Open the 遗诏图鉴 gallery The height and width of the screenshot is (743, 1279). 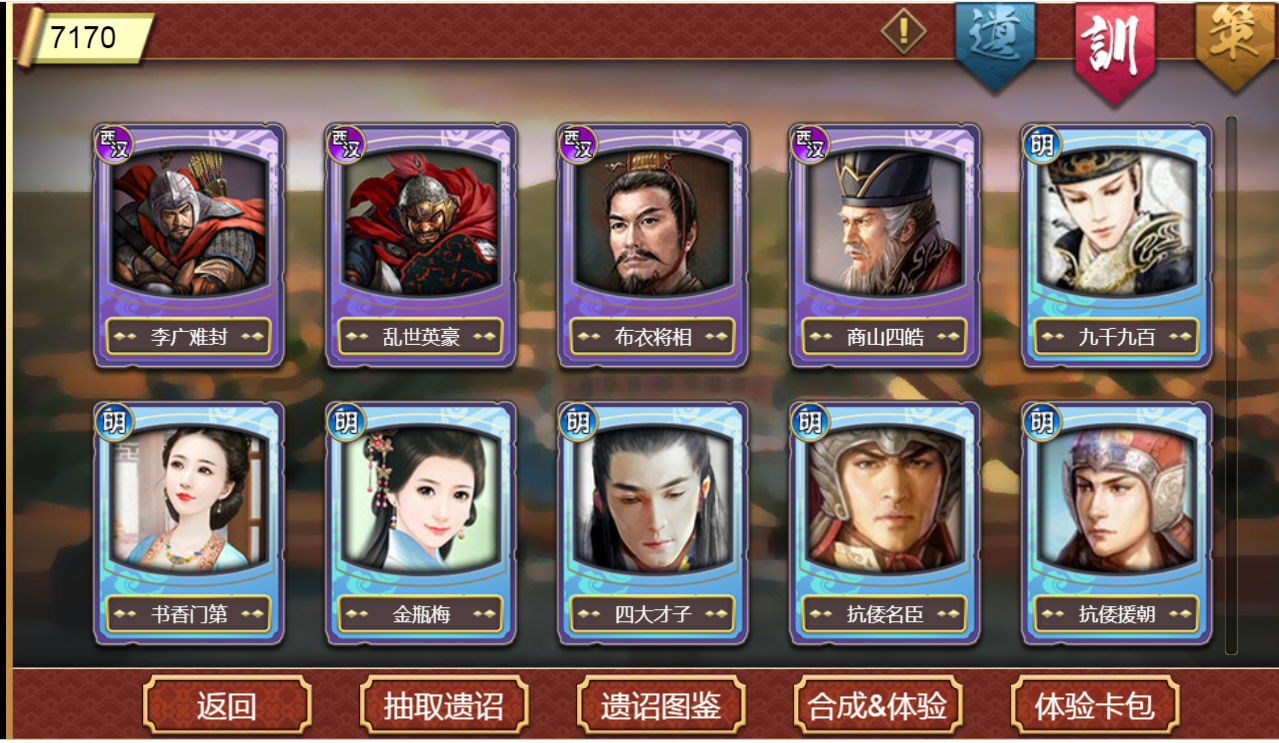pyautogui.click(x=661, y=706)
